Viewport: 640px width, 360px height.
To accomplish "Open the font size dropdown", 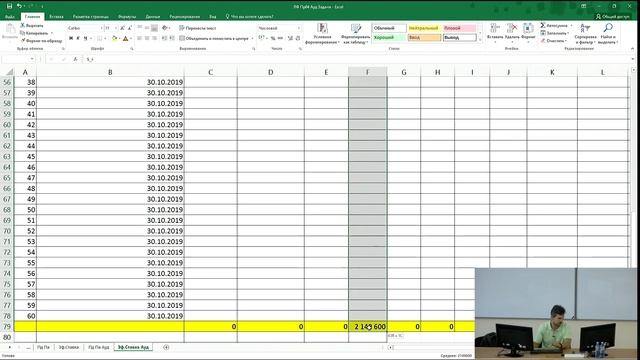I will pyautogui.click(x=116, y=28).
